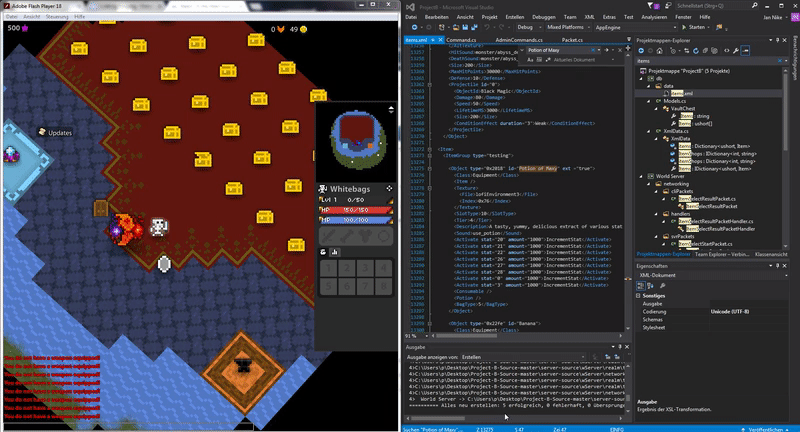This screenshot has height=432, width=800.
Task: Toggle Preview Selected Items in Solution Explorer
Action: [x=745, y=50]
